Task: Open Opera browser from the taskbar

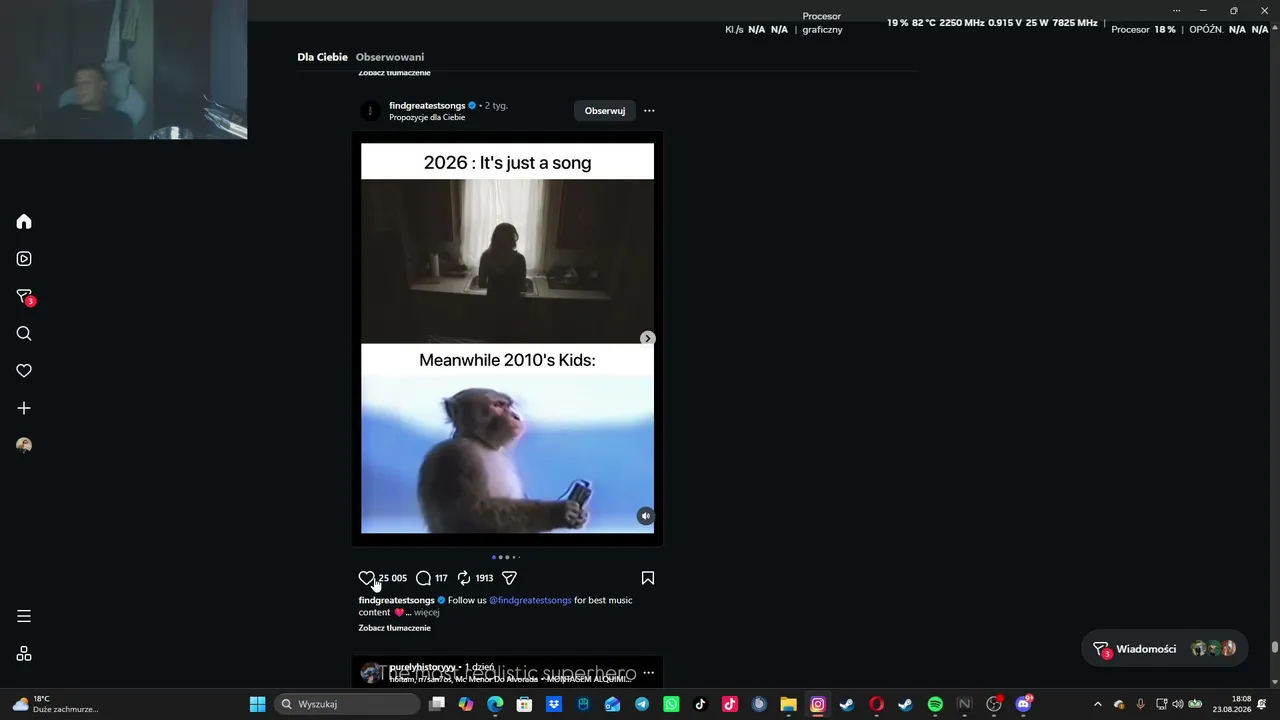Action: (876, 704)
